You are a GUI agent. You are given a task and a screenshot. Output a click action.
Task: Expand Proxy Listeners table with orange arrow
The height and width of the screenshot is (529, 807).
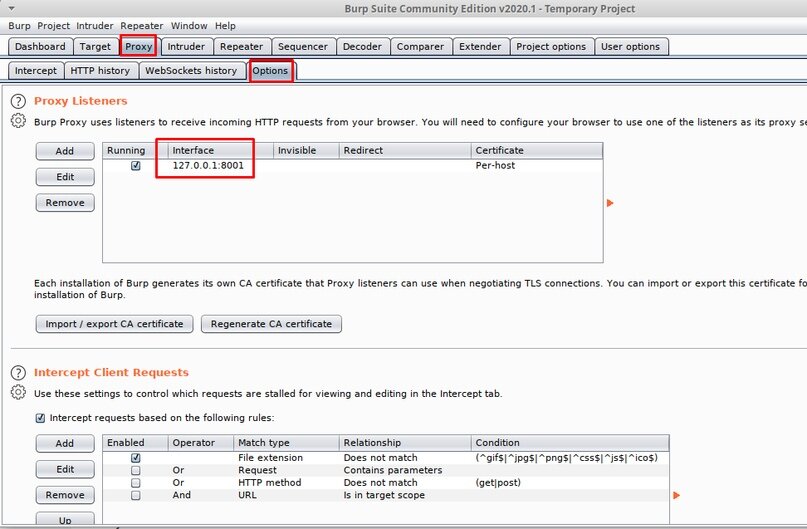pos(610,203)
